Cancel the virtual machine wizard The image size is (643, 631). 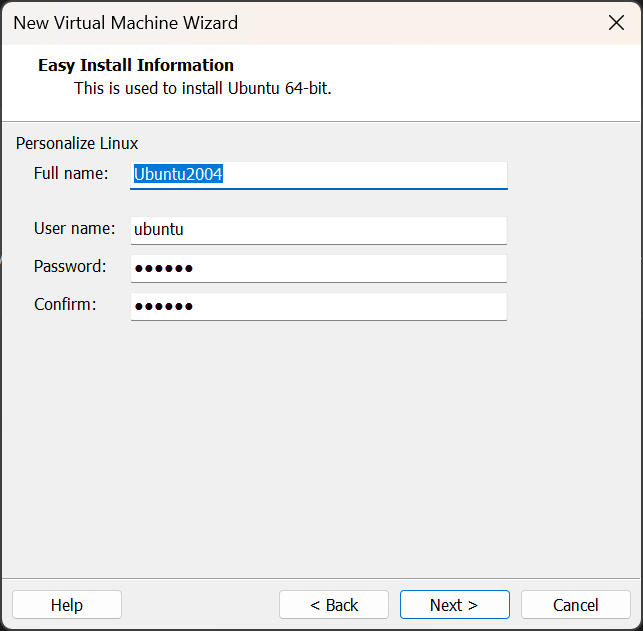pyautogui.click(x=576, y=605)
